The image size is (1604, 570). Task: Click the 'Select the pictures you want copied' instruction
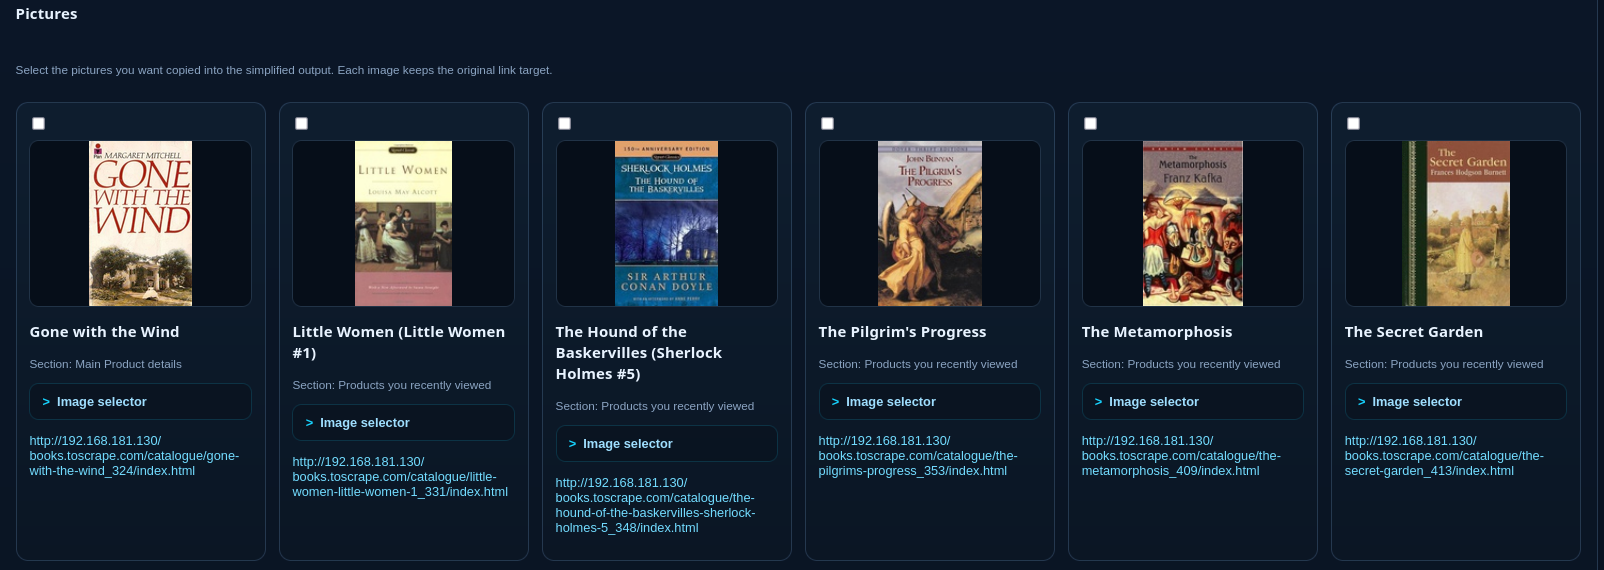283,70
